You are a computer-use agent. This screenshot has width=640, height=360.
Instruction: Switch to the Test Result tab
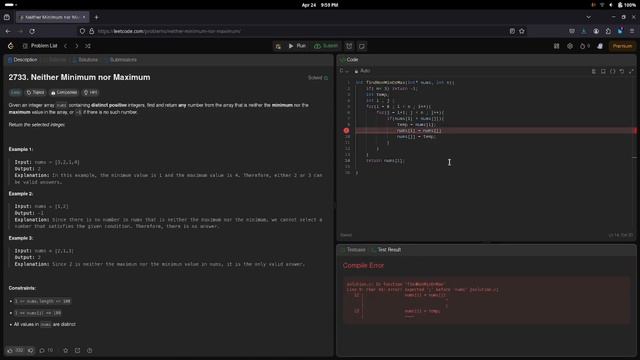click(x=386, y=250)
